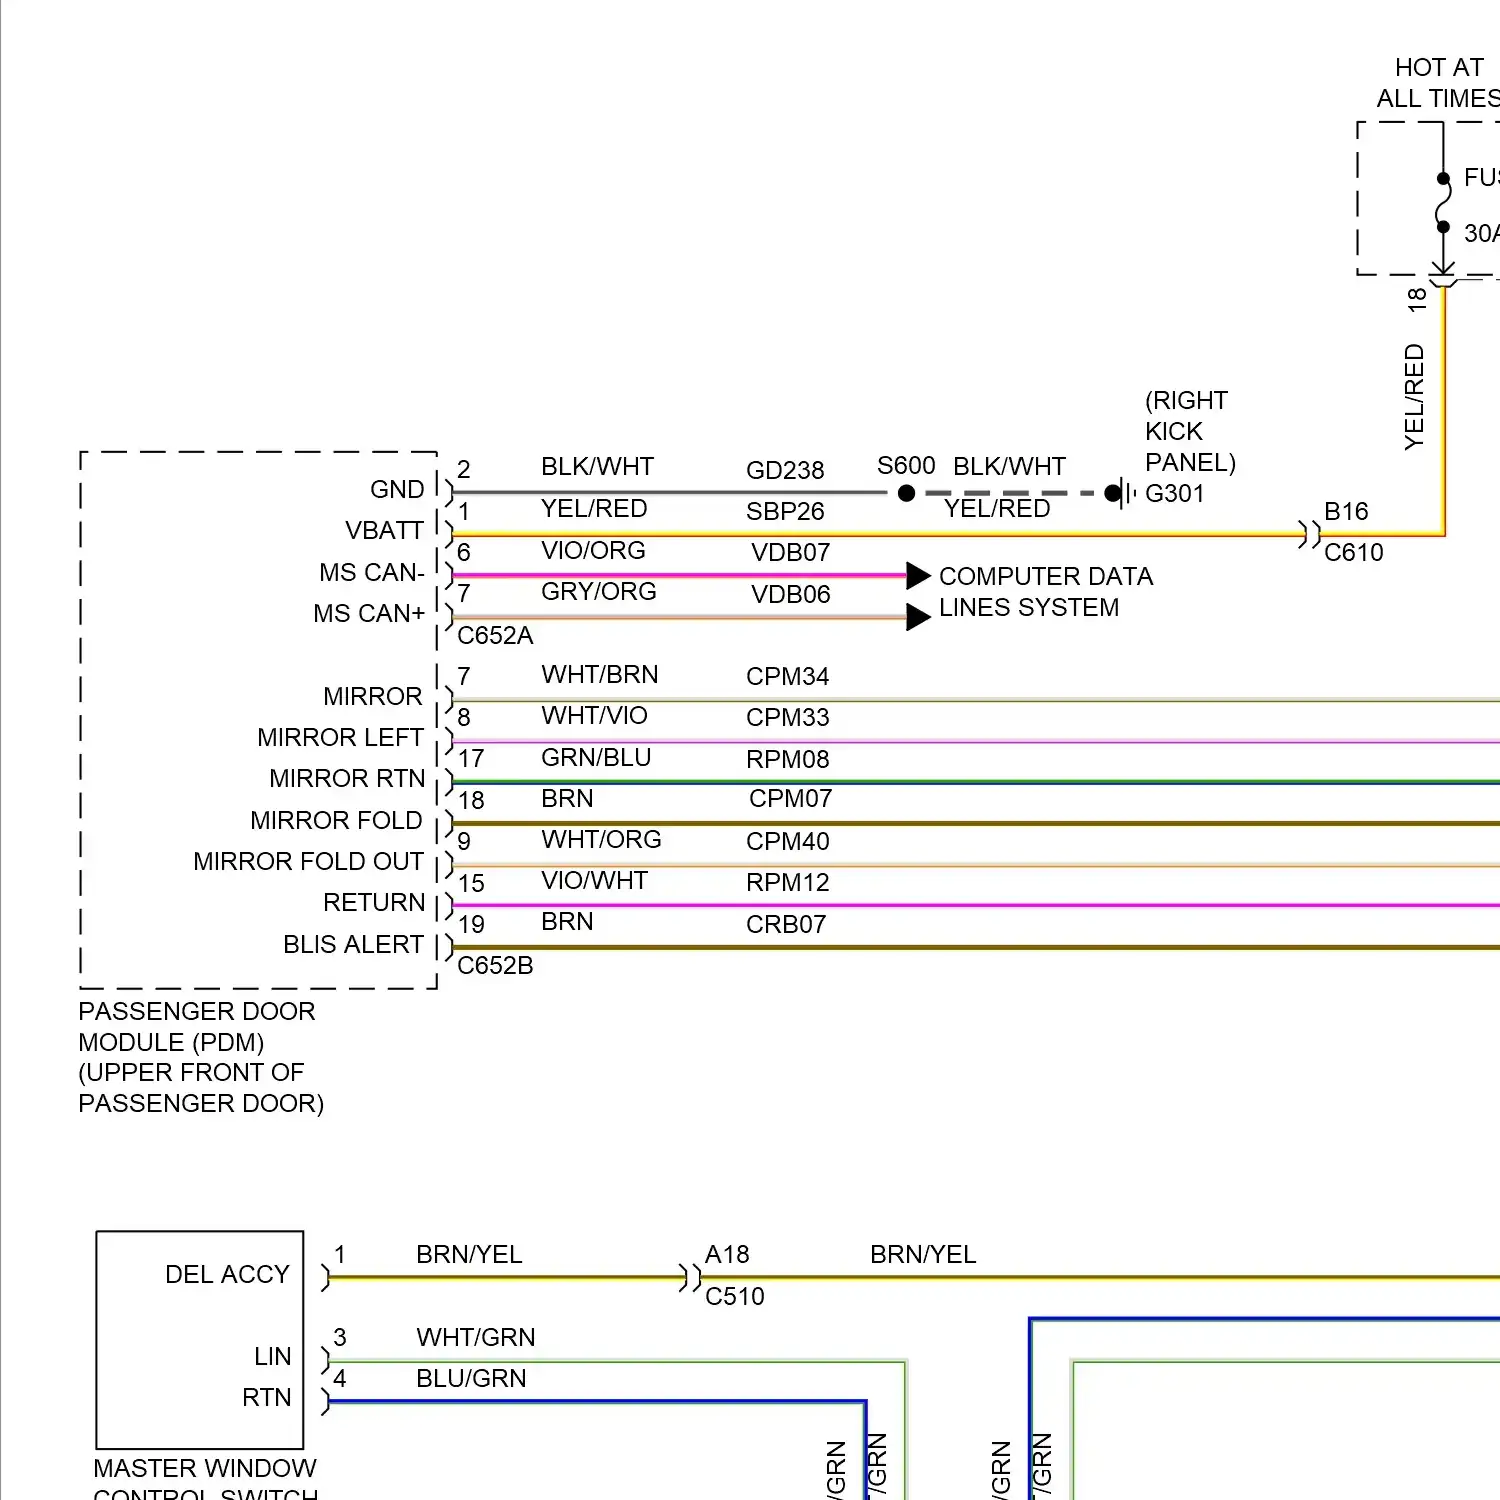The width and height of the screenshot is (1500, 1500).
Task: Click the G301 ground symbol
Action: pyautogui.click(x=1121, y=493)
